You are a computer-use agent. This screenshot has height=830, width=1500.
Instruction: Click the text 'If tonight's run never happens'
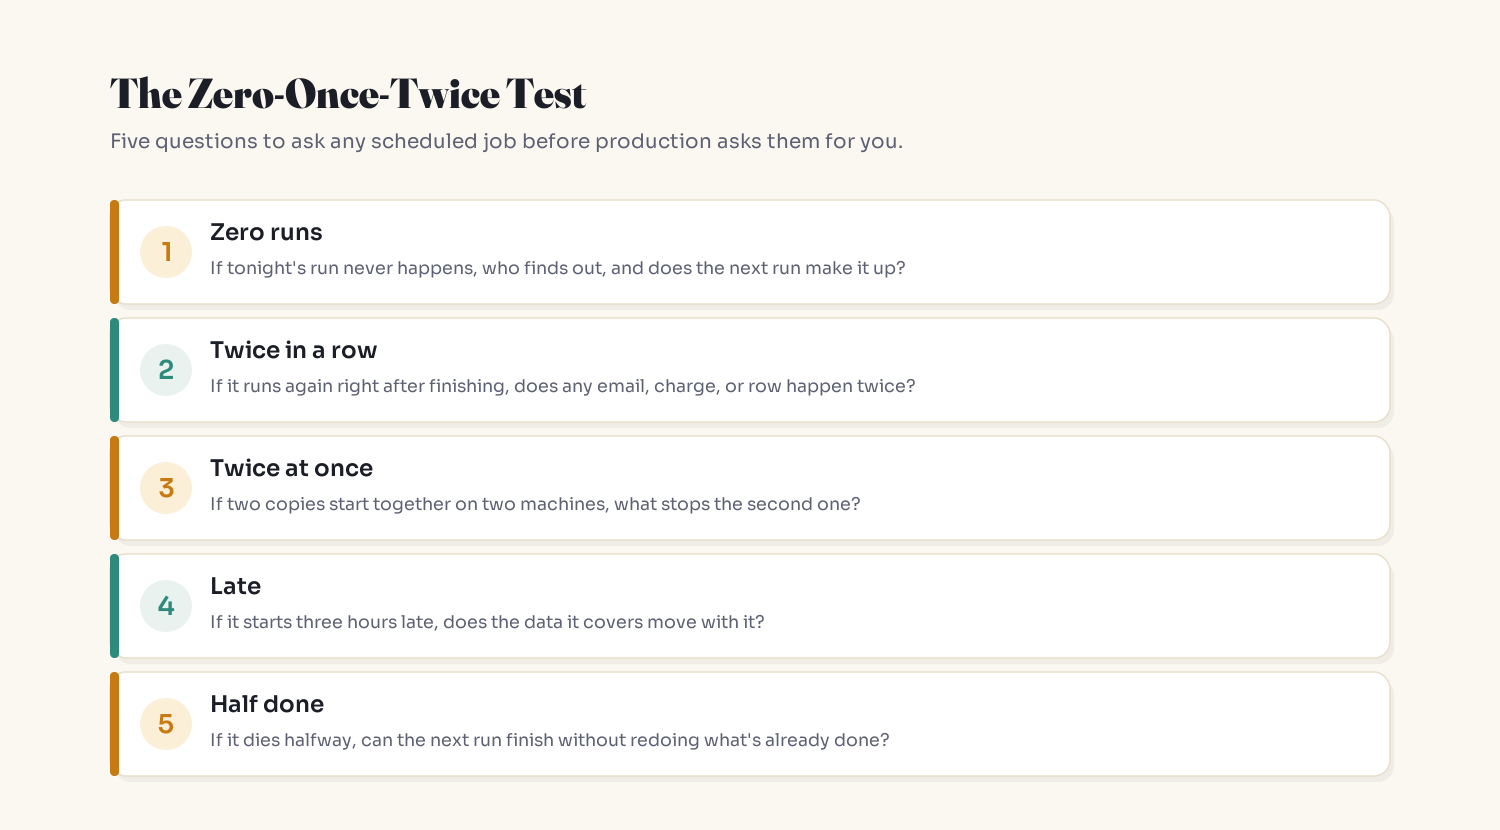click(342, 268)
